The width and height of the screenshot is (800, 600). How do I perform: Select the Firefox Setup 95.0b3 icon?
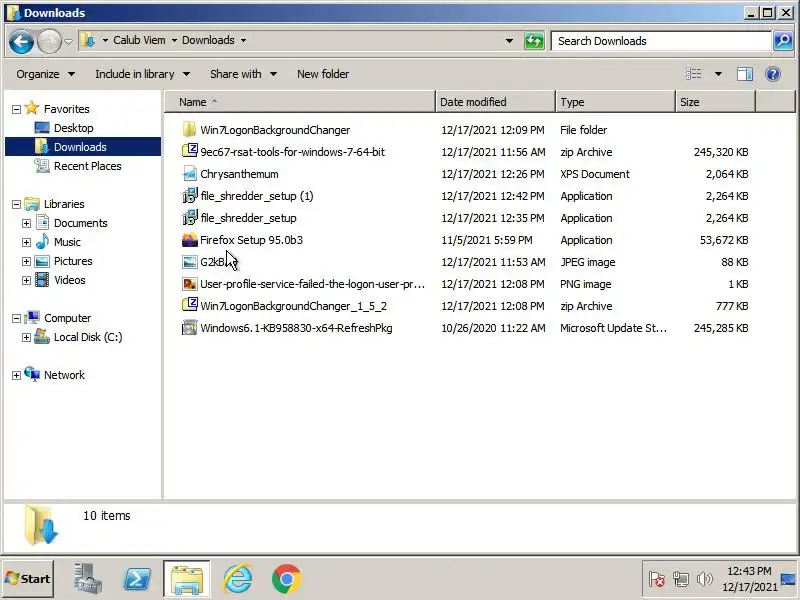pyautogui.click(x=189, y=239)
